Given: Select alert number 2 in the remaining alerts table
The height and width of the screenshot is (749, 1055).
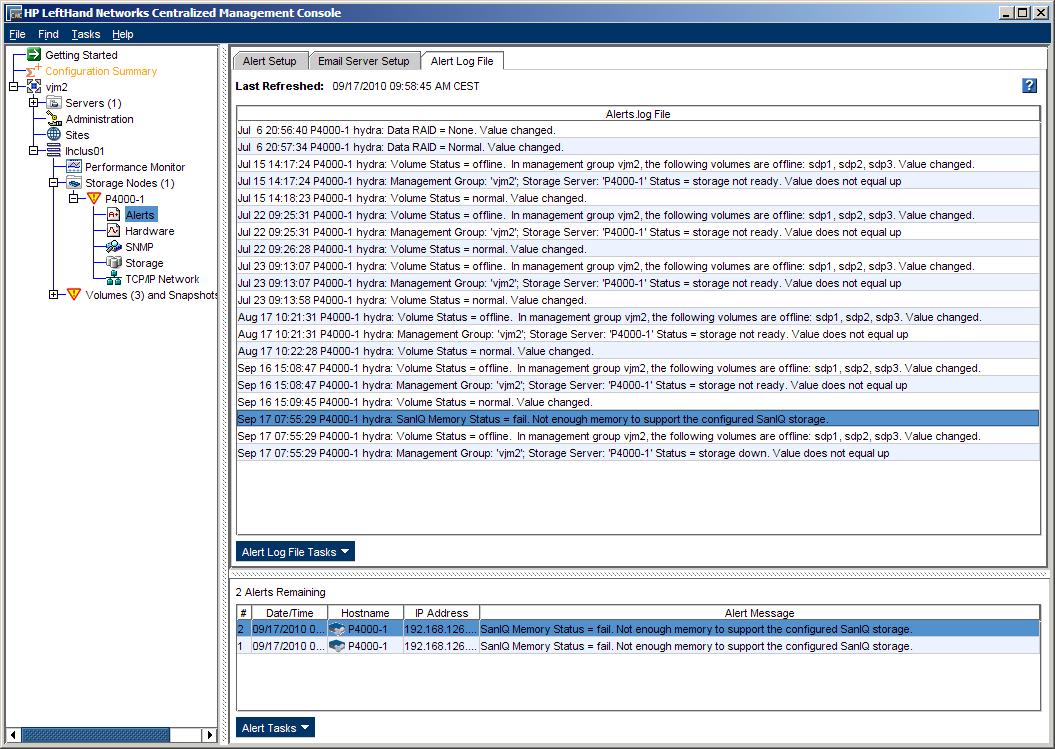Looking at the screenshot, I should [638, 629].
